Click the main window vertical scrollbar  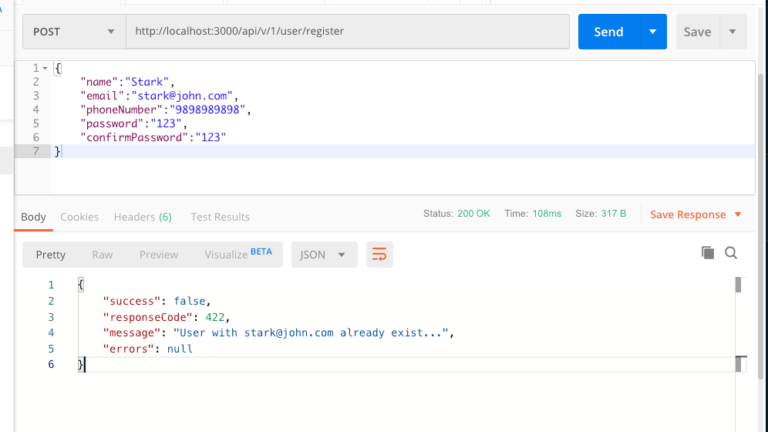click(761, 225)
